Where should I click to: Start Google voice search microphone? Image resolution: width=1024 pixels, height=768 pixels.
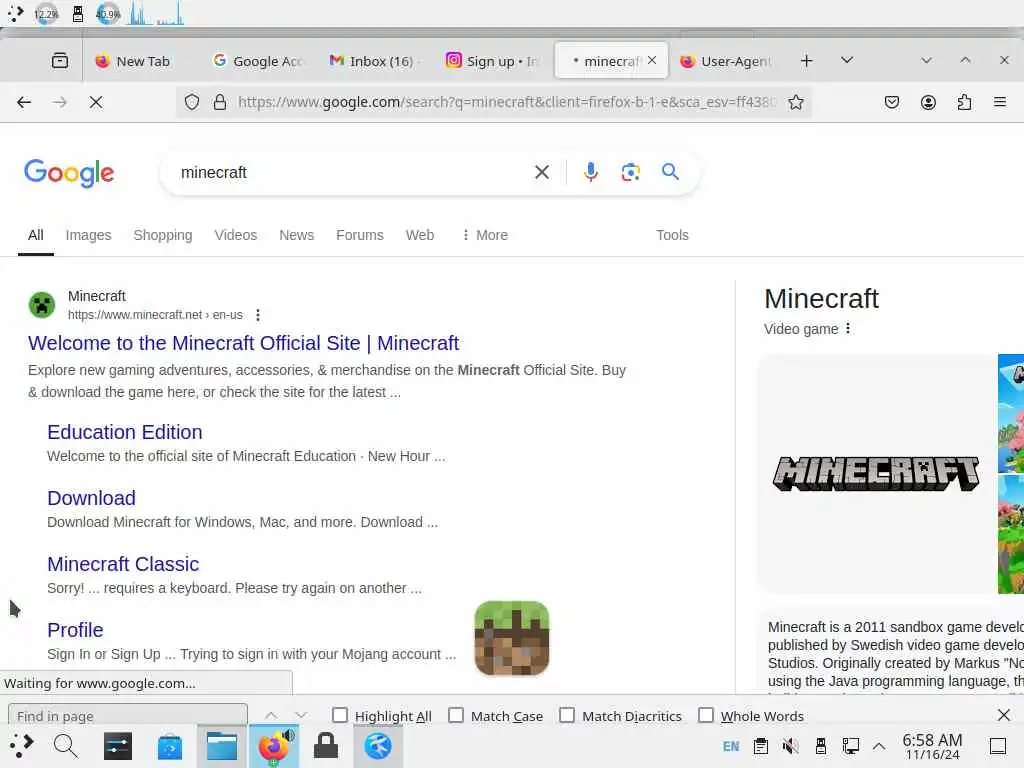pos(590,172)
